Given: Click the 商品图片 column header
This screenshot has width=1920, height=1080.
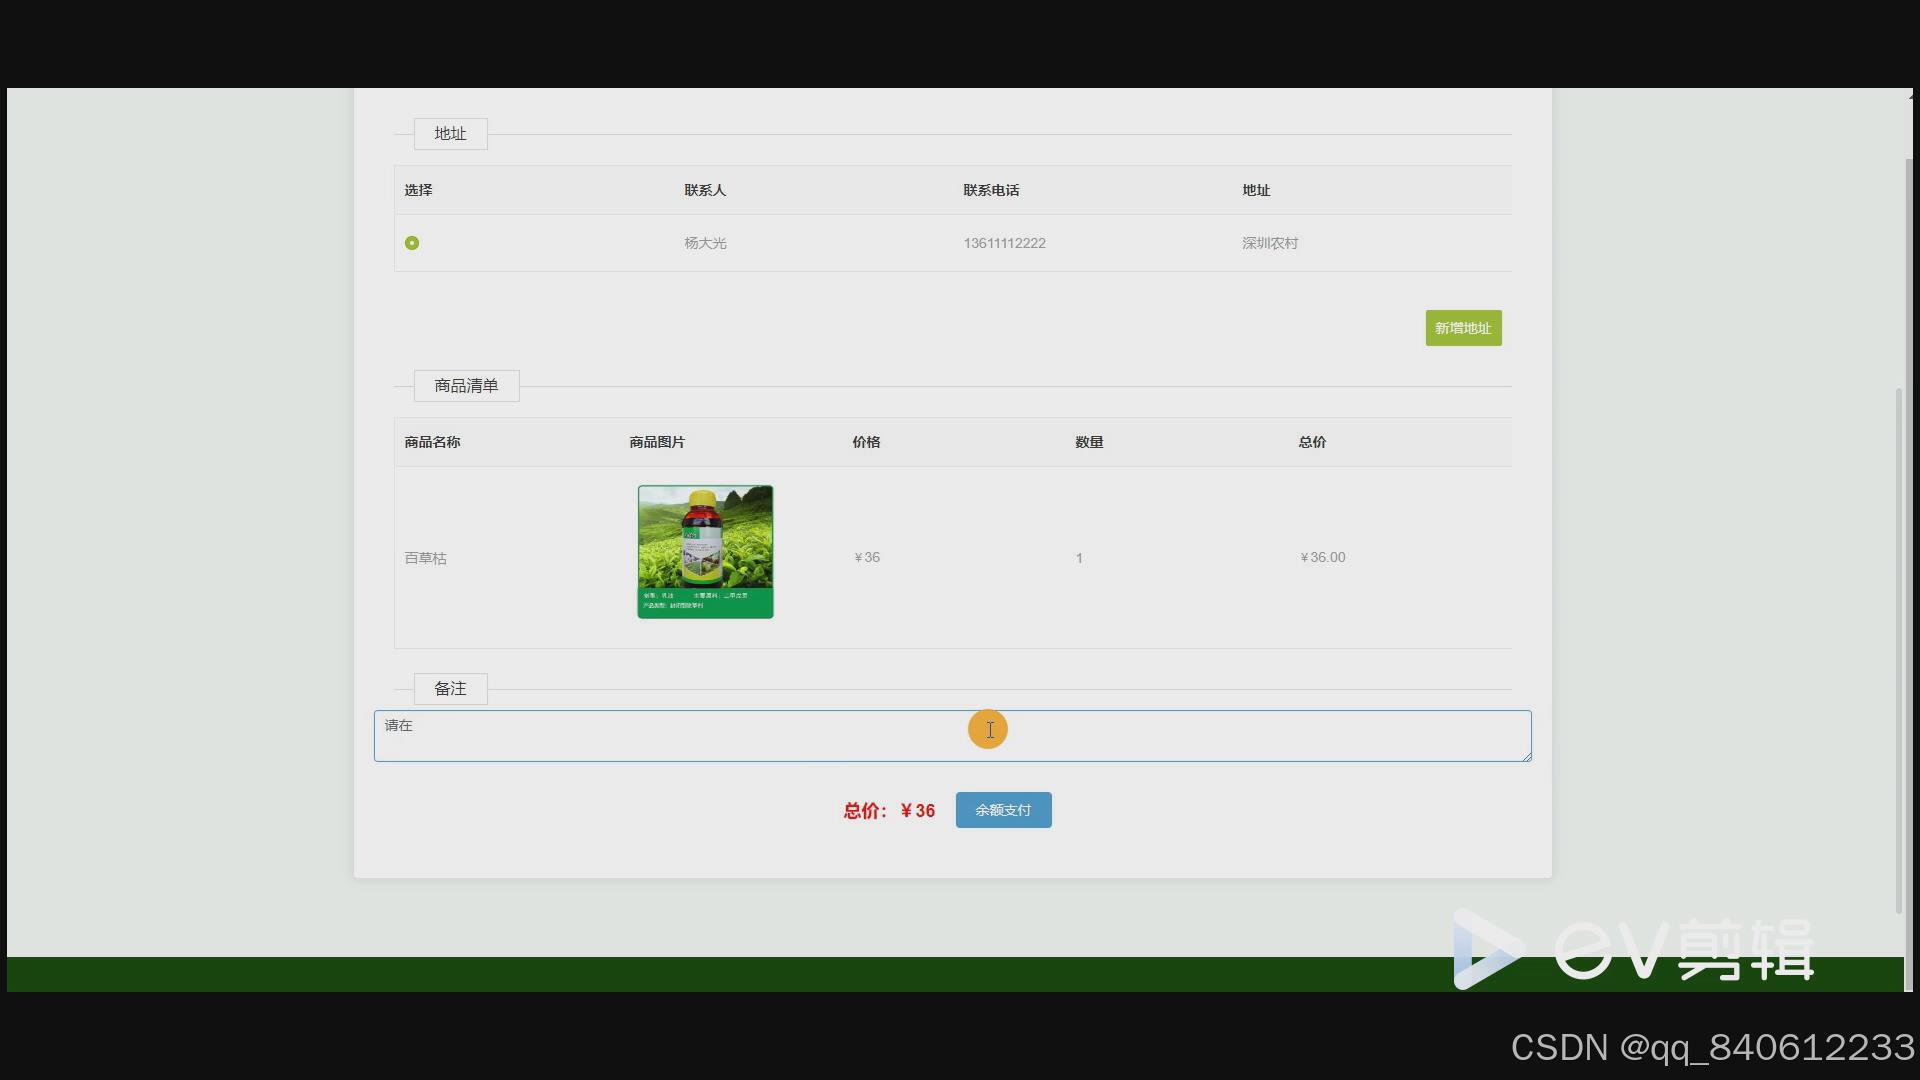Looking at the screenshot, I should click(657, 442).
